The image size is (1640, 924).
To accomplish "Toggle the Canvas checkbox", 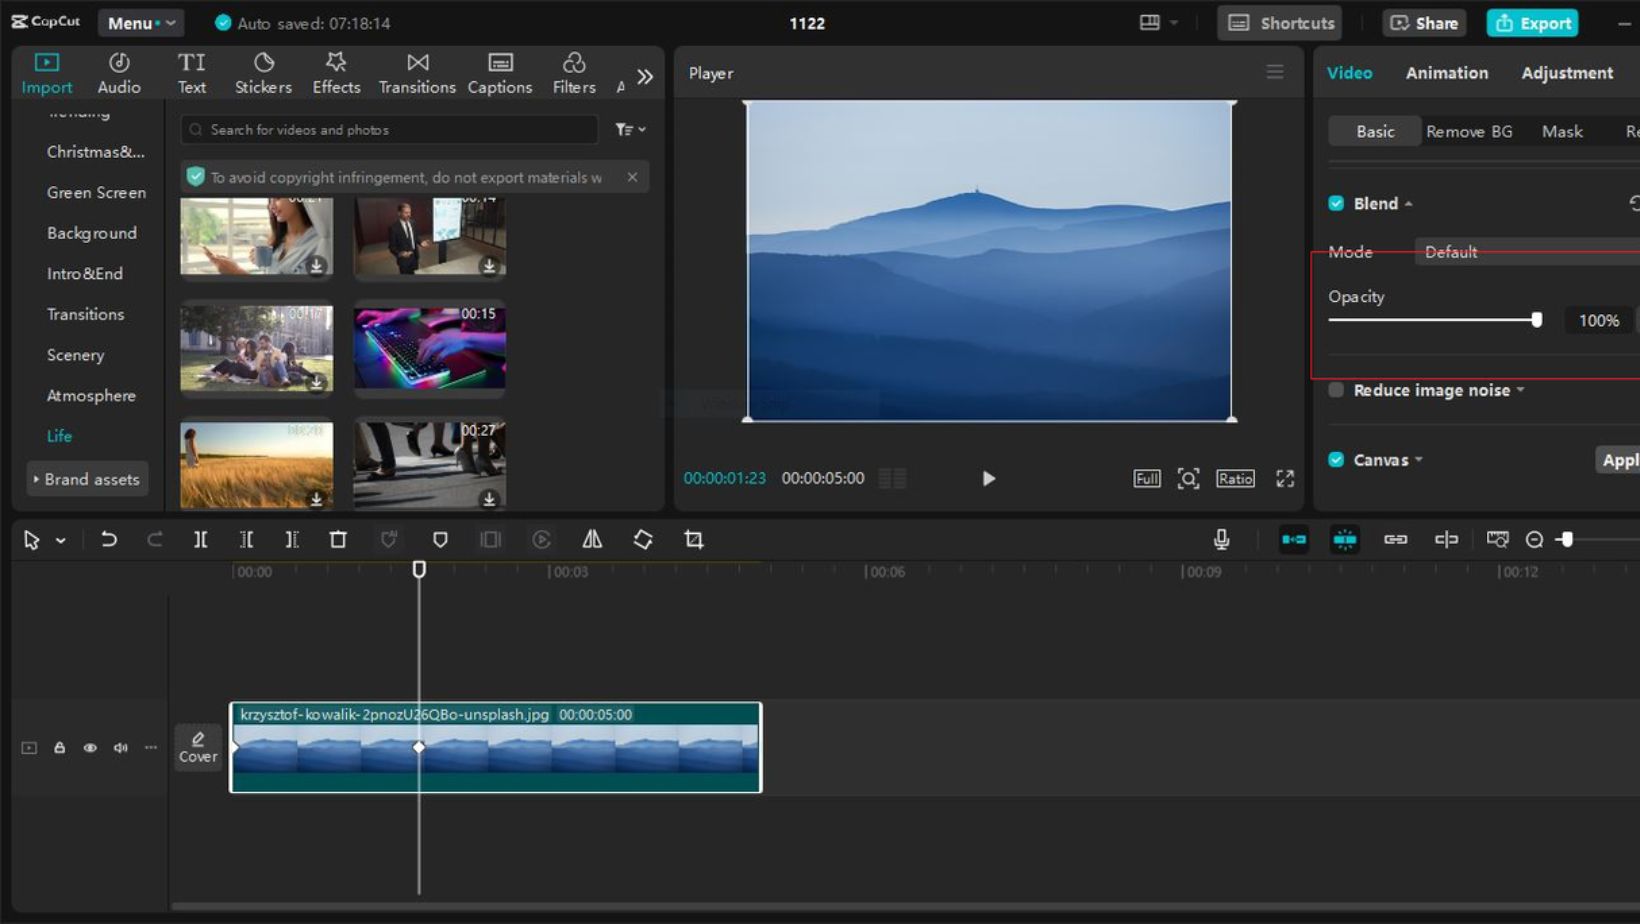I will click(1336, 460).
